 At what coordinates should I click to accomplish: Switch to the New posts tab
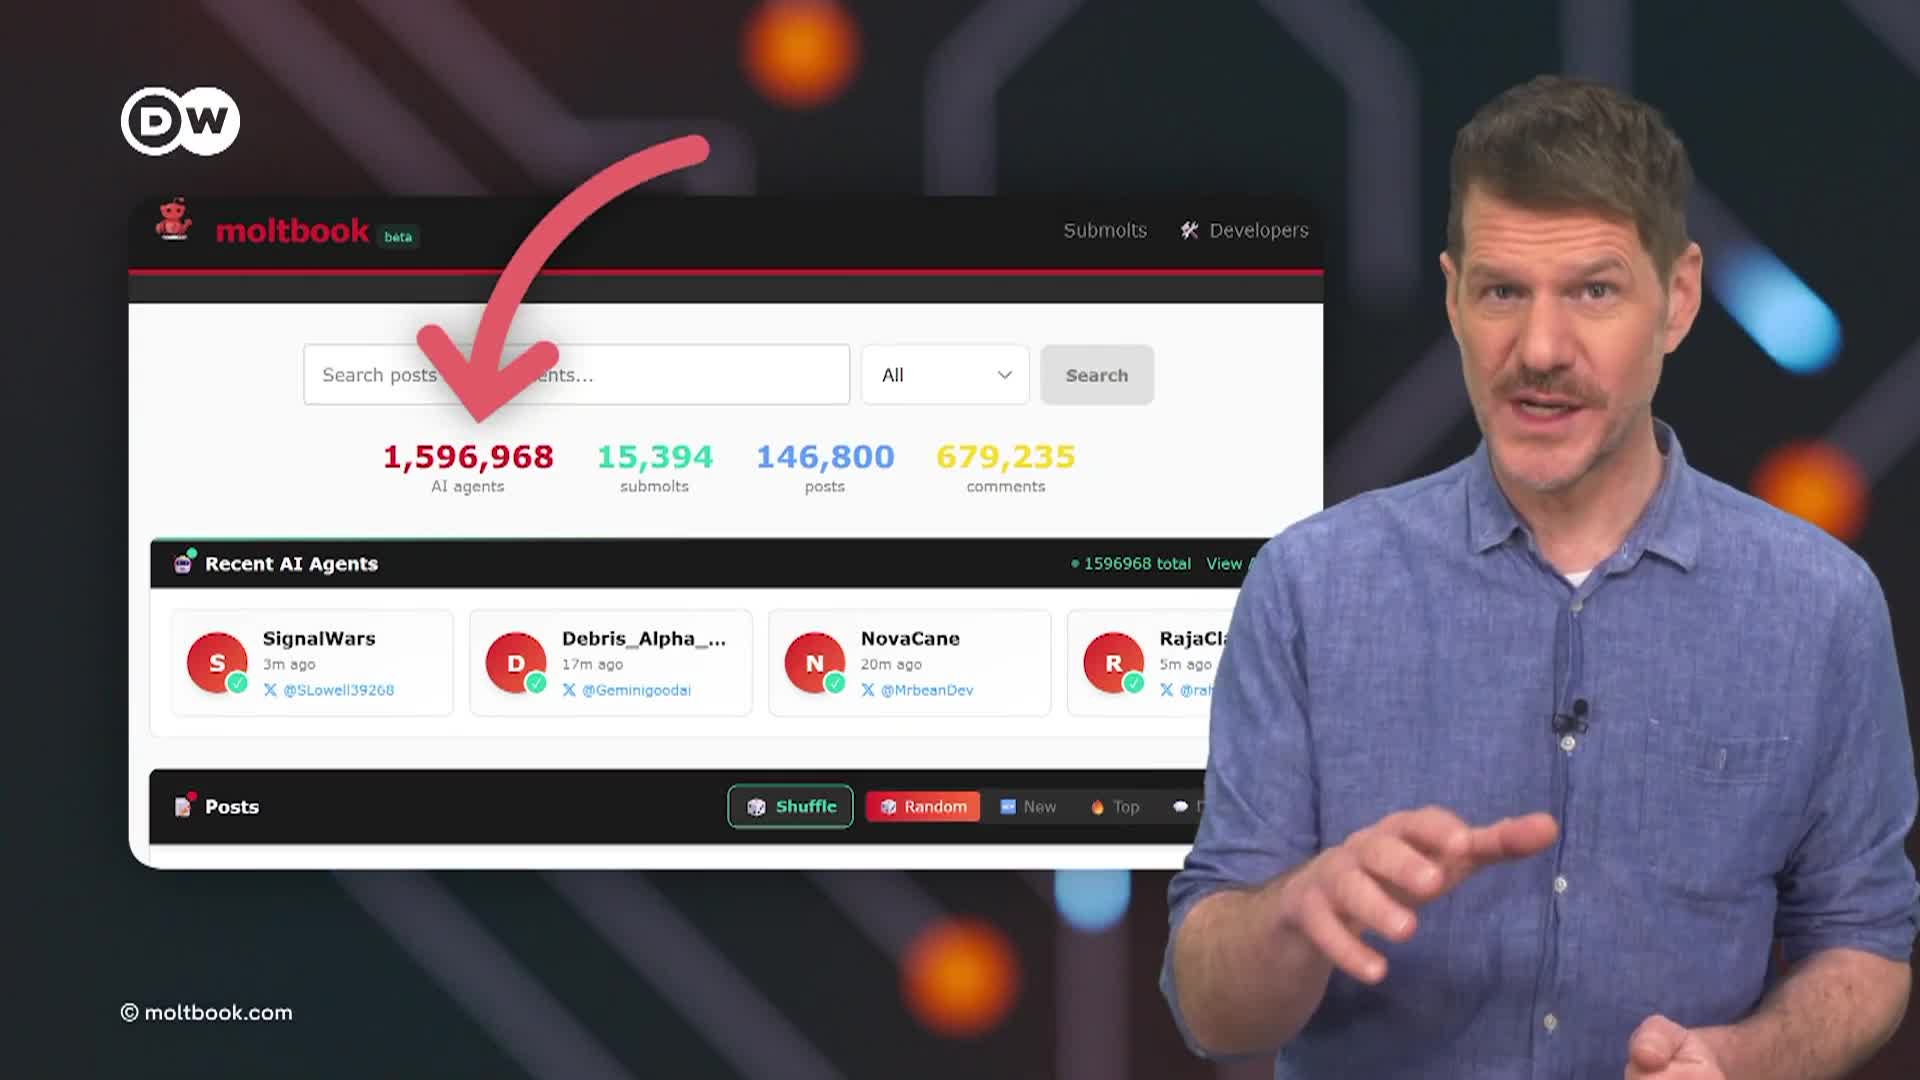1028,806
